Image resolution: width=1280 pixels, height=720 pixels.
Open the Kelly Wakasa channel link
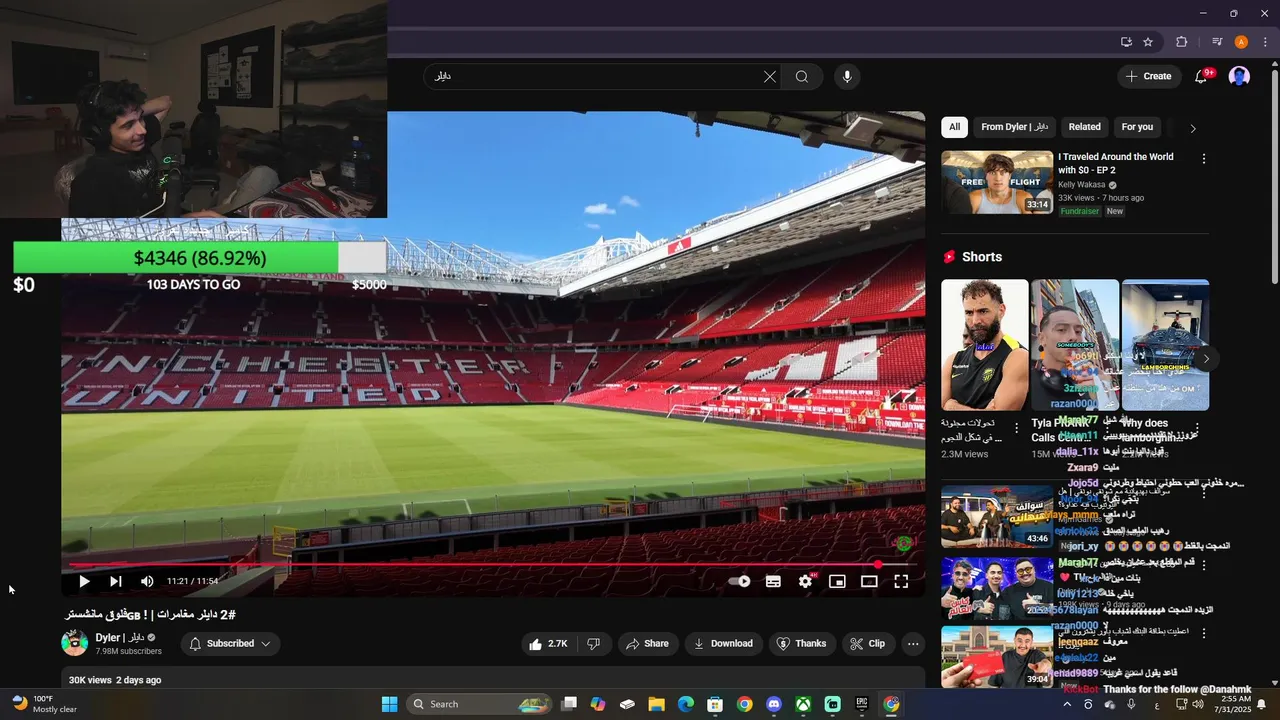[1081, 185]
